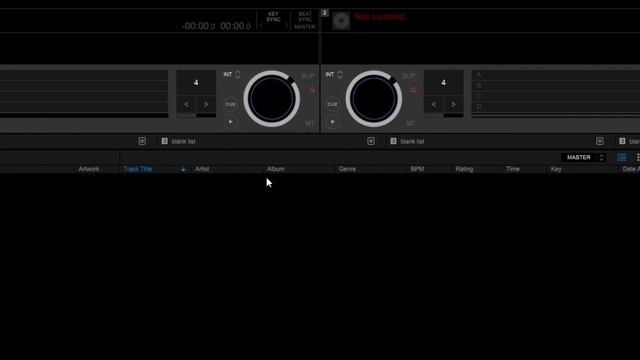The height and width of the screenshot is (360, 640).
Task: Toggle SLIP mode on the right deck
Action: [409, 76]
